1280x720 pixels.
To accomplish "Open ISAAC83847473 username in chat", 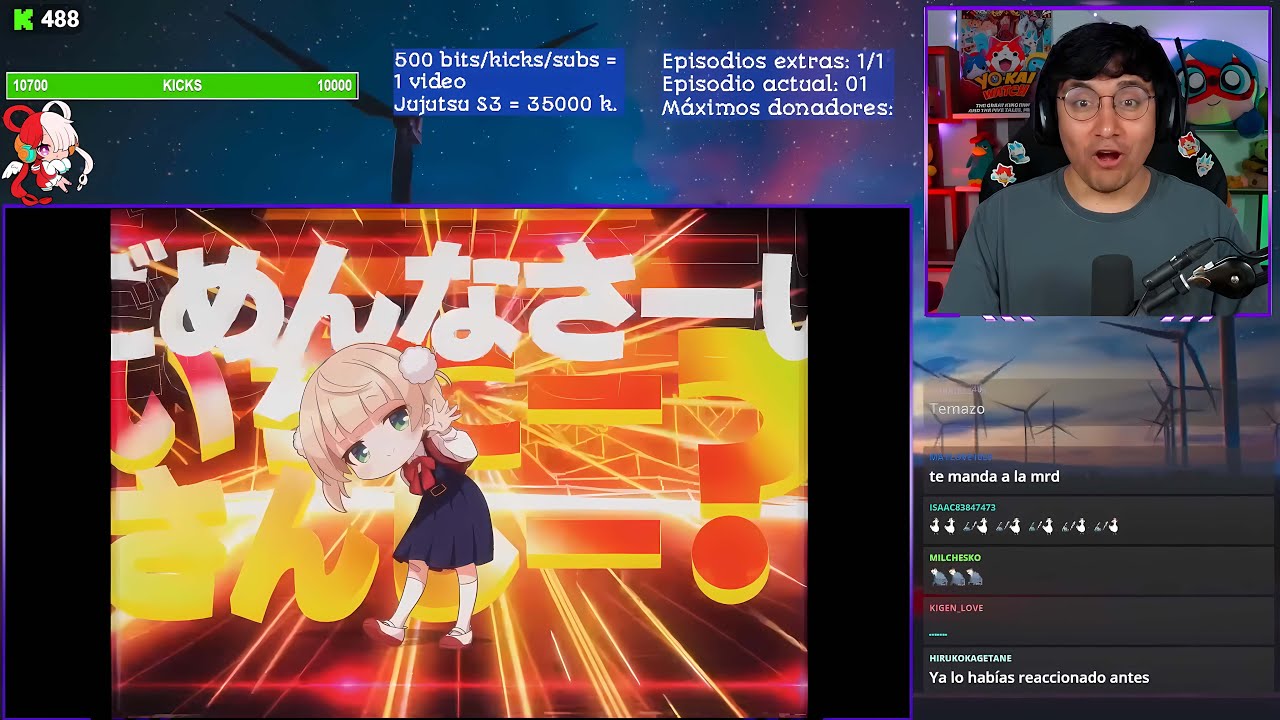I will (x=962, y=508).
